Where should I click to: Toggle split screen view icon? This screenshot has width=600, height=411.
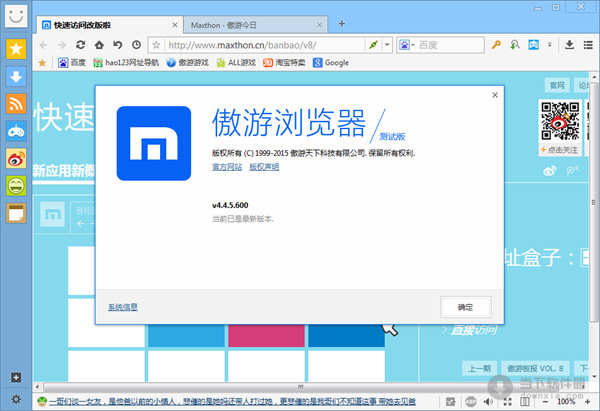click(525, 401)
